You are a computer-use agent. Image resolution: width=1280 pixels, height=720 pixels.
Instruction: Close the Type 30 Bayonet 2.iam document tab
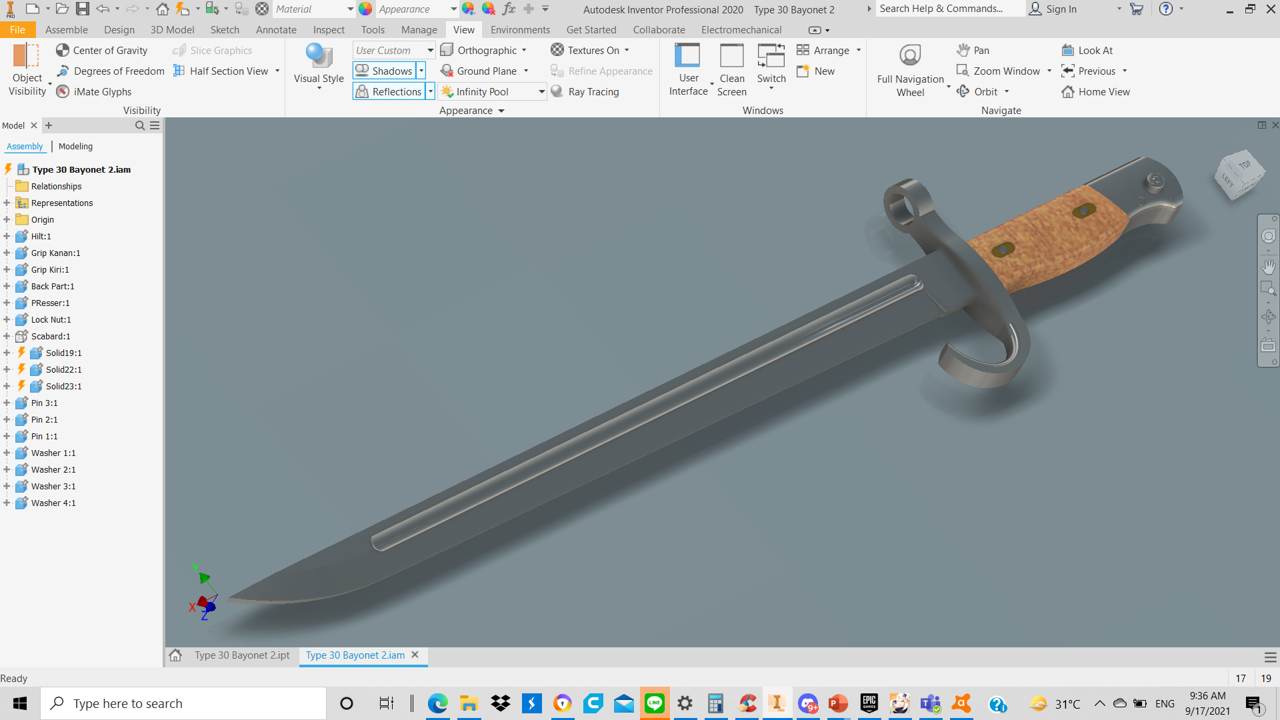click(x=415, y=656)
